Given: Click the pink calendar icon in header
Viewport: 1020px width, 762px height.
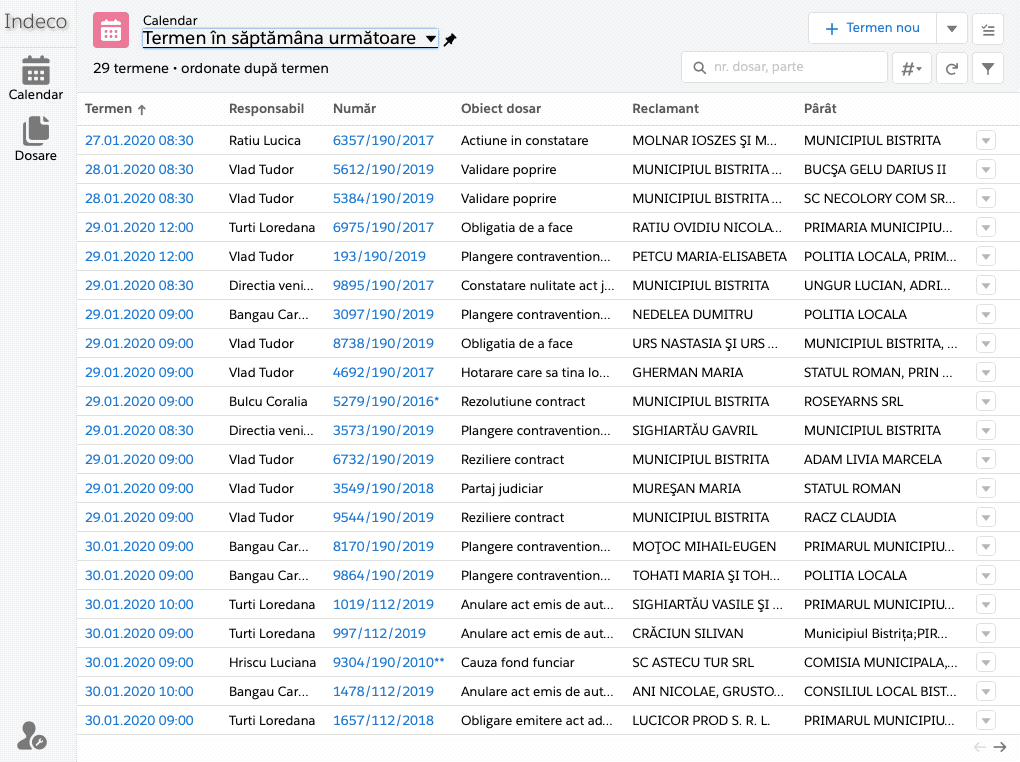Looking at the screenshot, I should coord(111,29).
